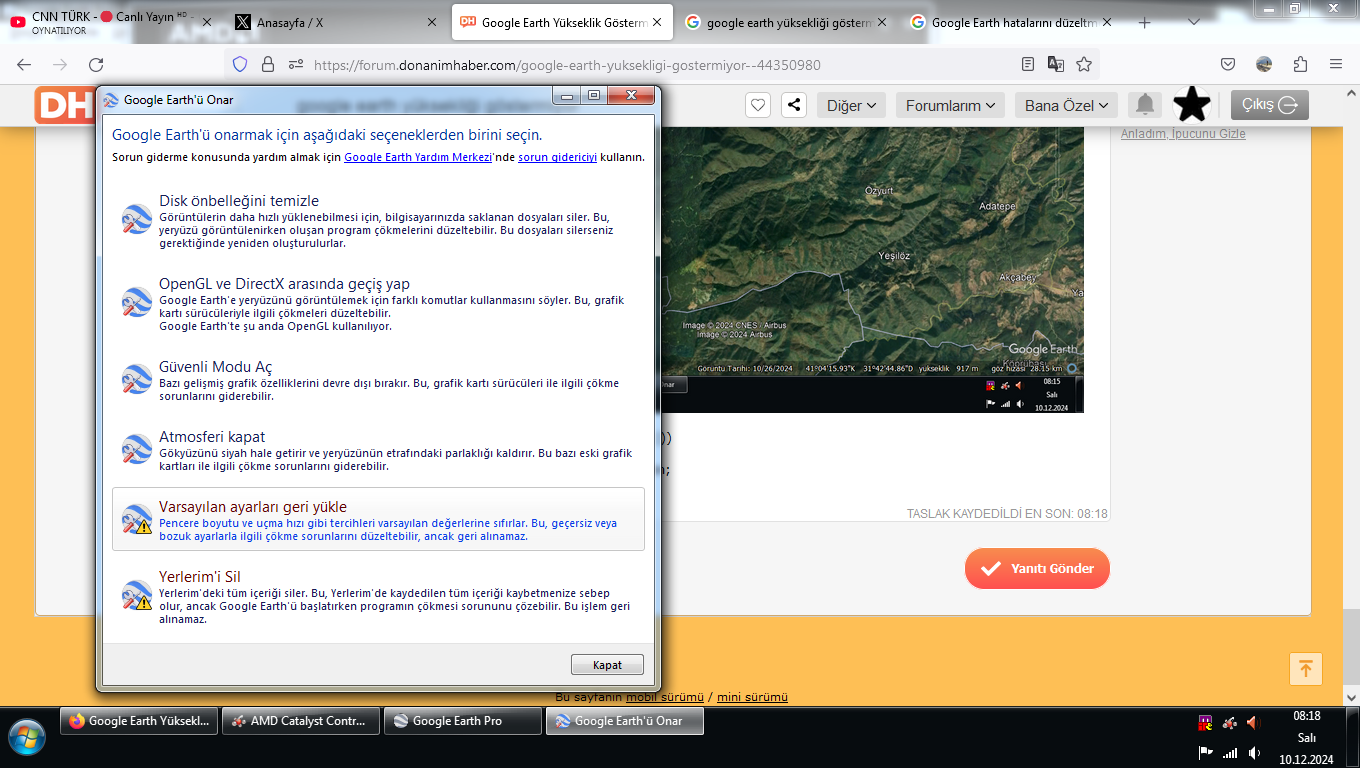Open the Windows Start menu
This screenshot has height=768, width=1360.
coord(26,737)
